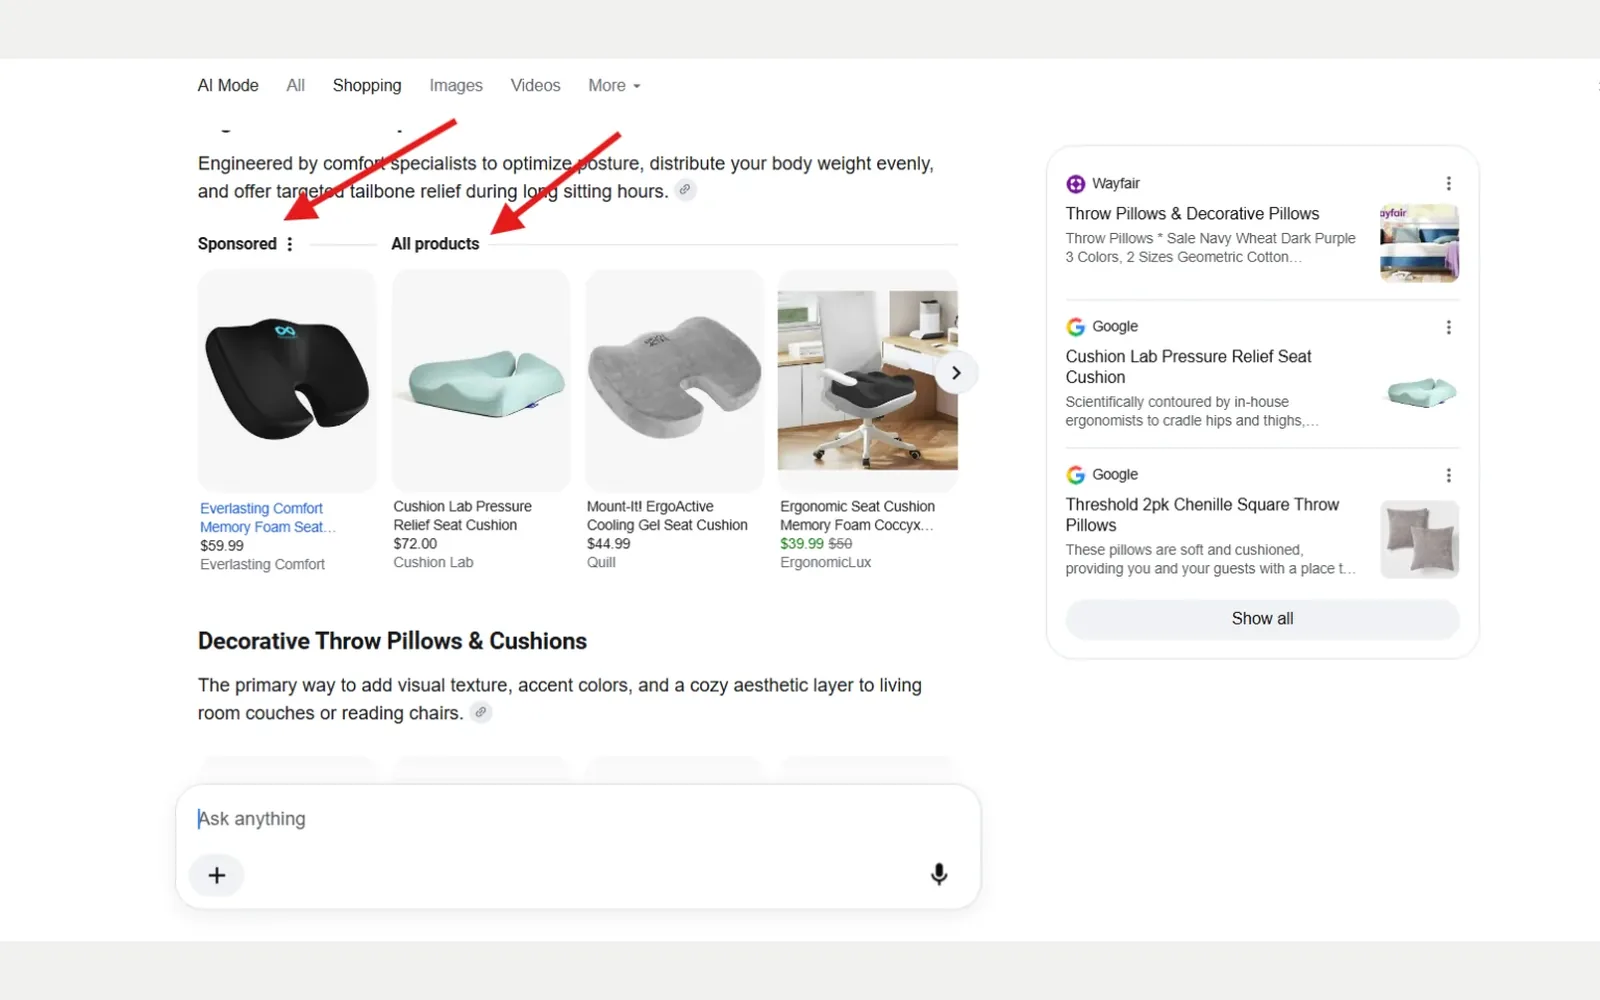Click the $59.99 price text
The width and height of the screenshot is (1600, 1000).
[x=222, y=546]
